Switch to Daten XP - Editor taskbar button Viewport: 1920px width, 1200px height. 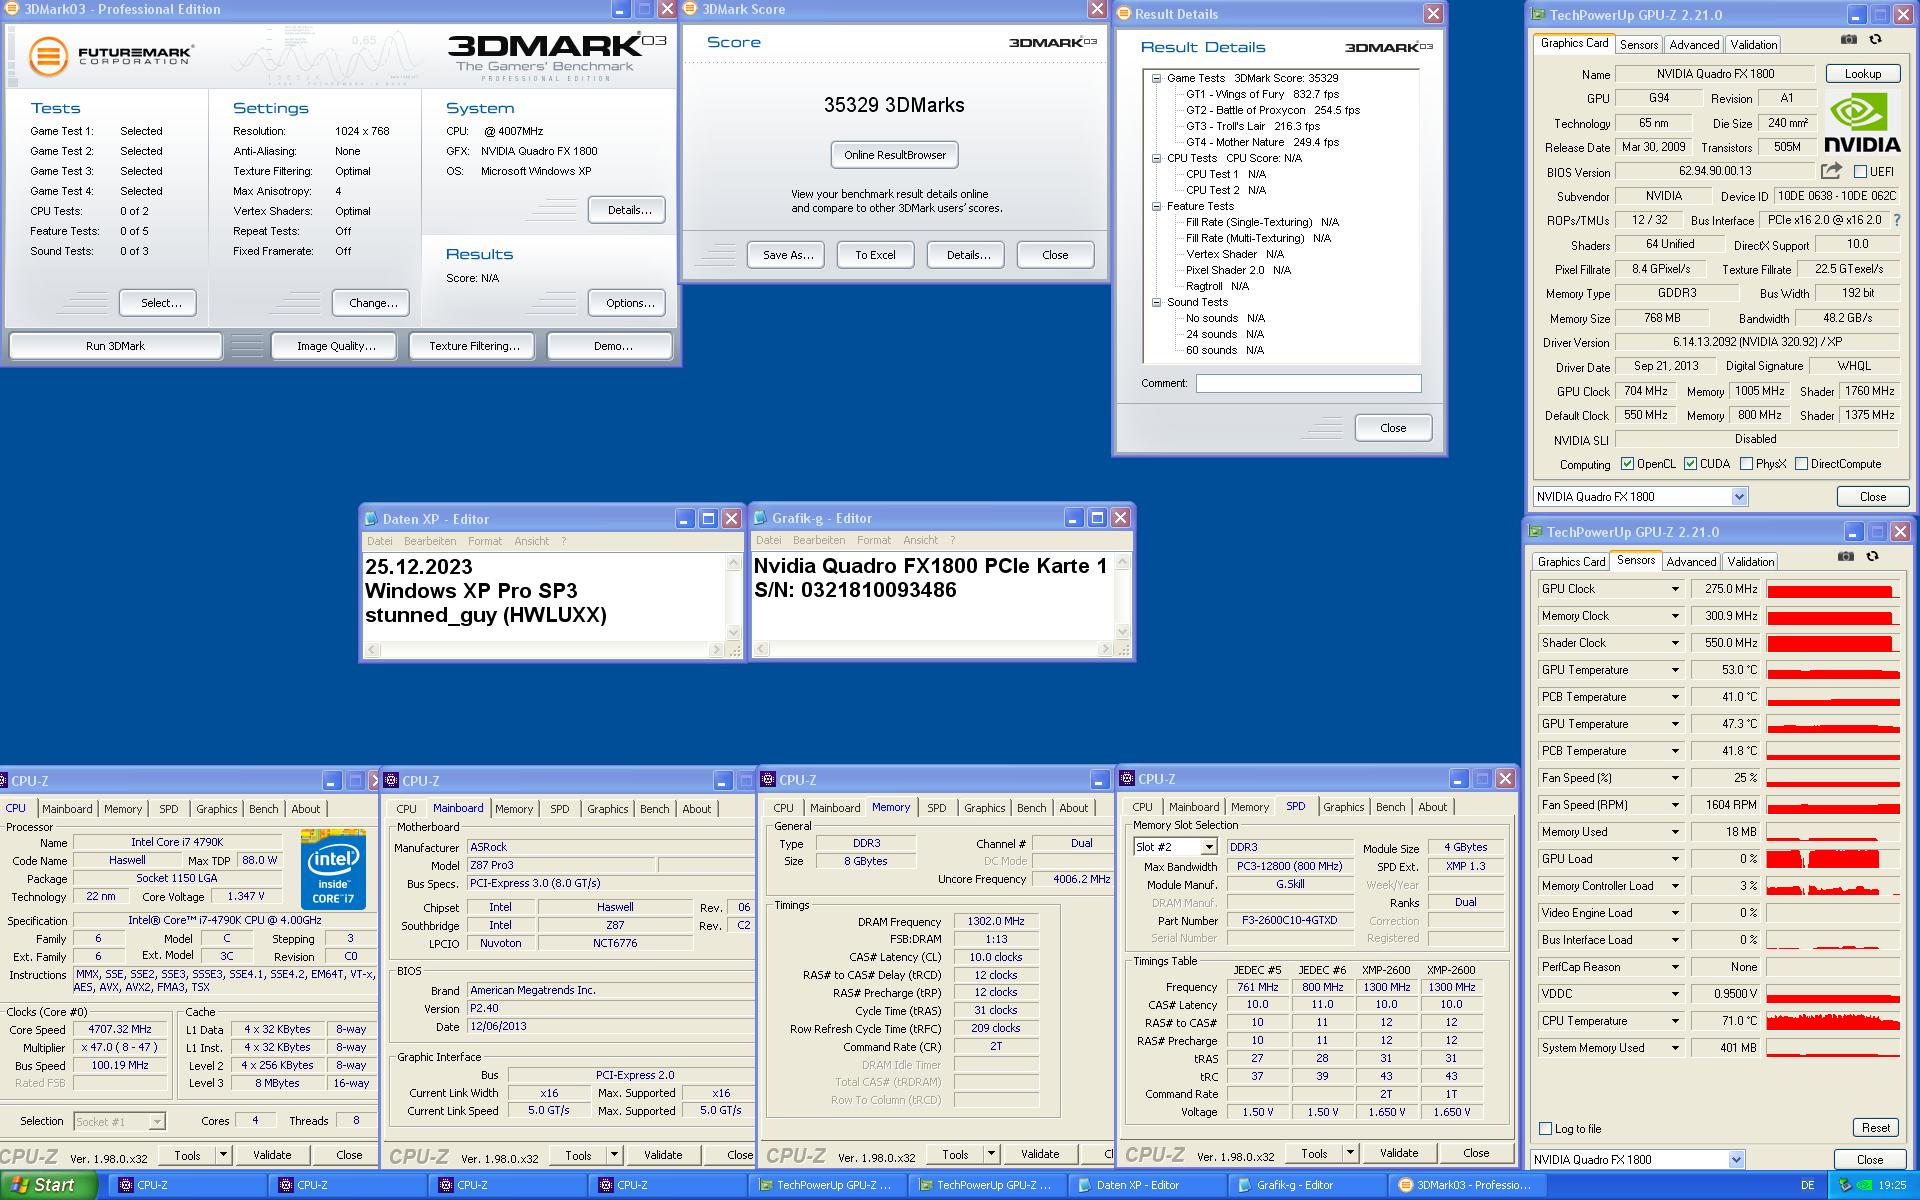coord(1147,1185)
